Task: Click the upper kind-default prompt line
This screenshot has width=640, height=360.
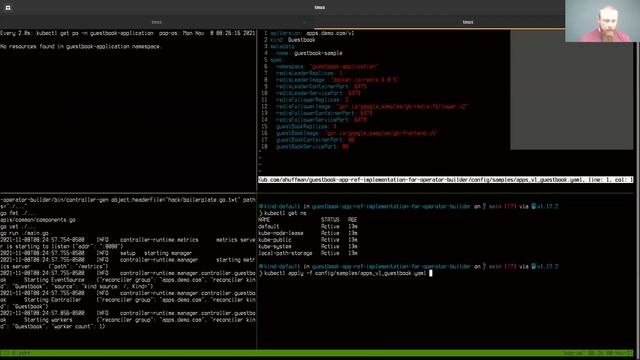Action: click(408, 207)
